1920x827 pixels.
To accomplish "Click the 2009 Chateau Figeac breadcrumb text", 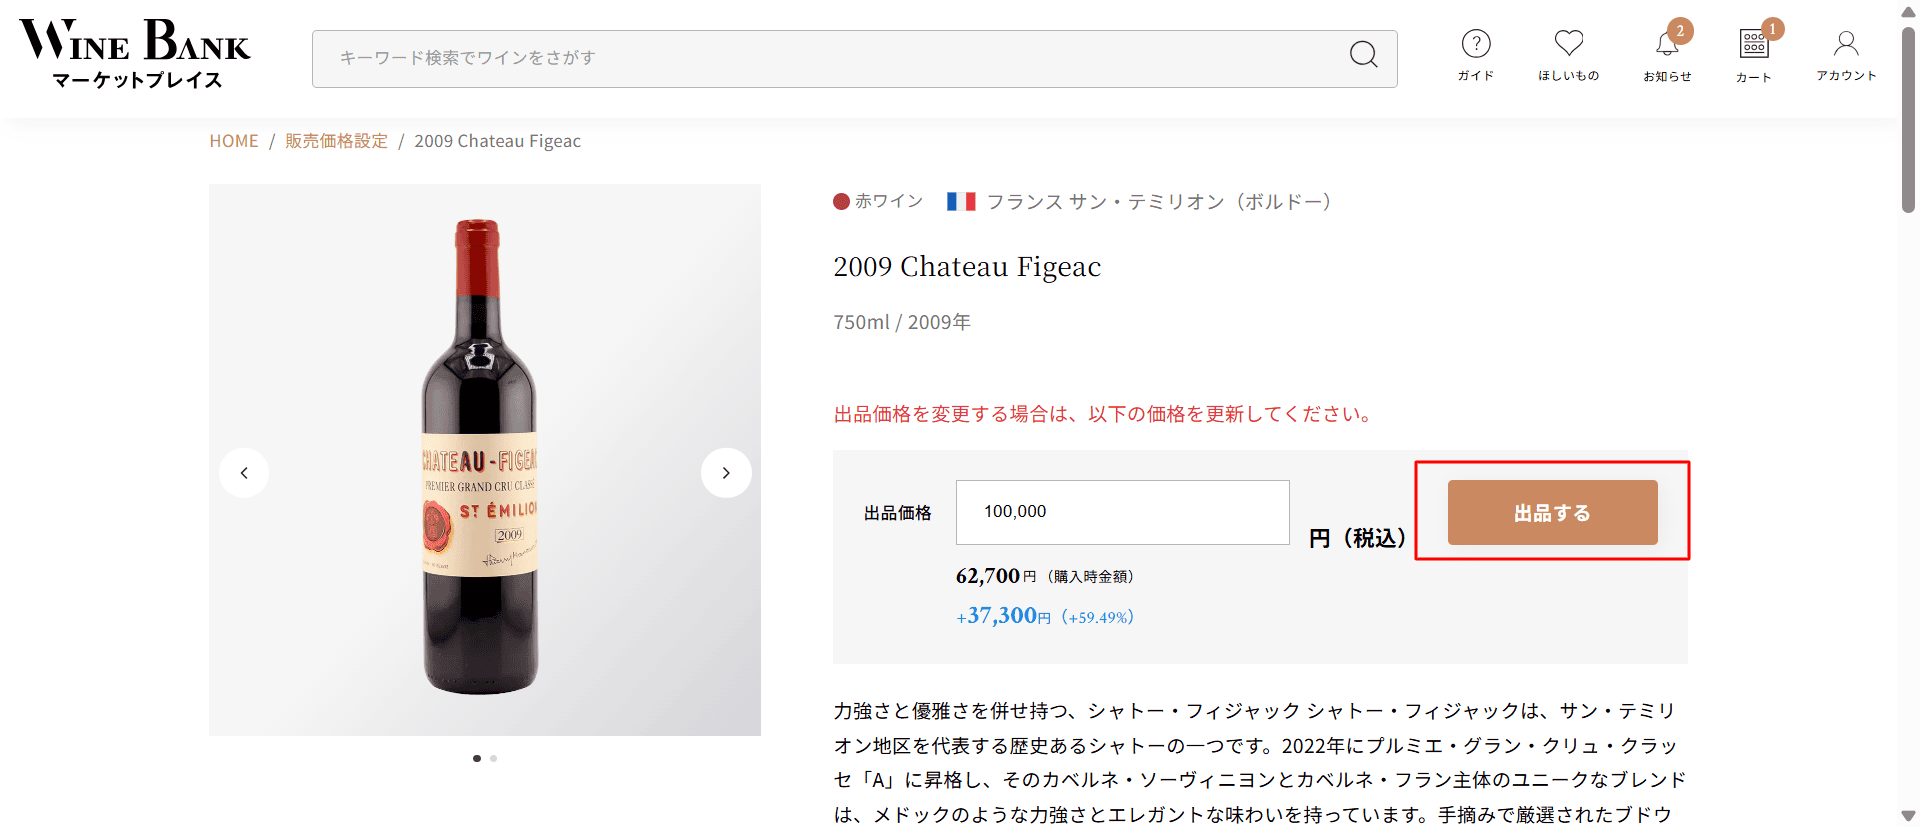I will tap(497, 141).
